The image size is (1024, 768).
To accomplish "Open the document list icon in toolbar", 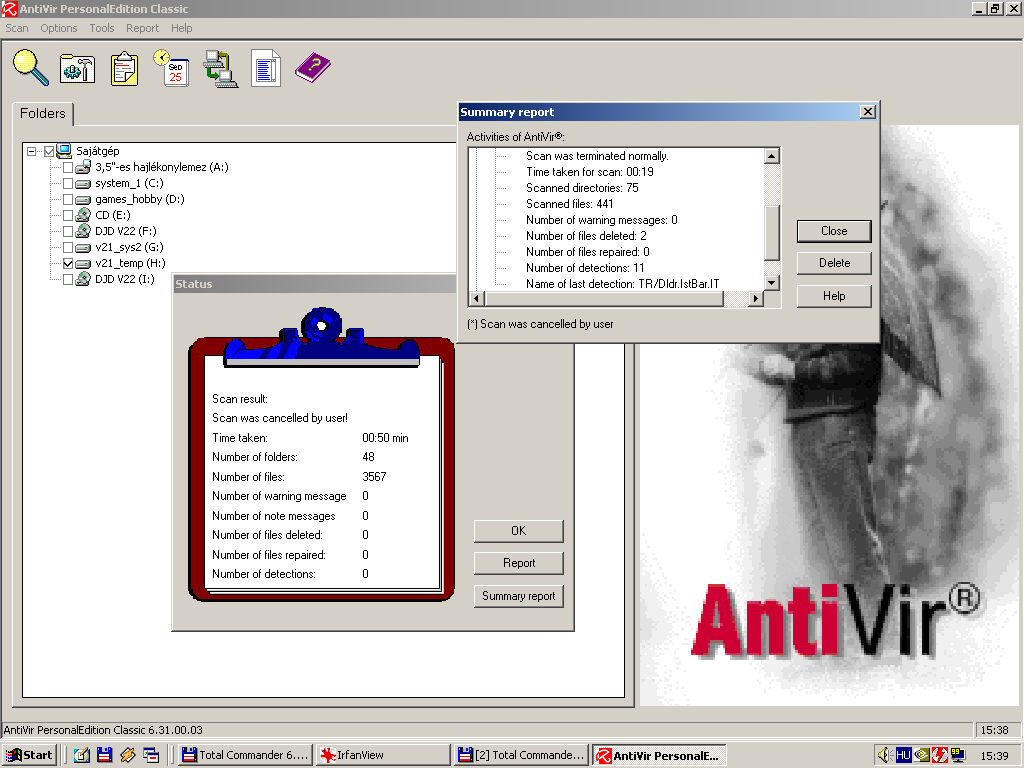I will coord(265,68).
